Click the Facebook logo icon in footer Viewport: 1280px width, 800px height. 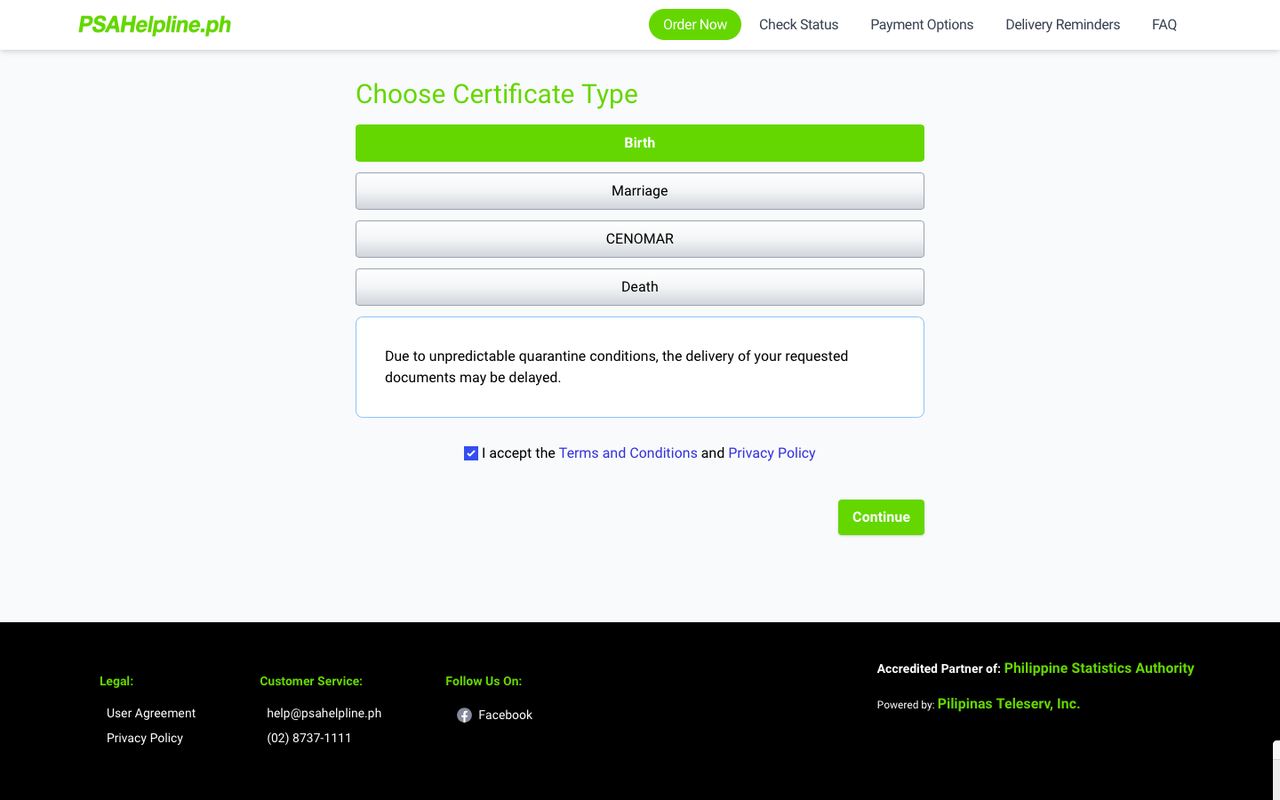pos(464,715)
